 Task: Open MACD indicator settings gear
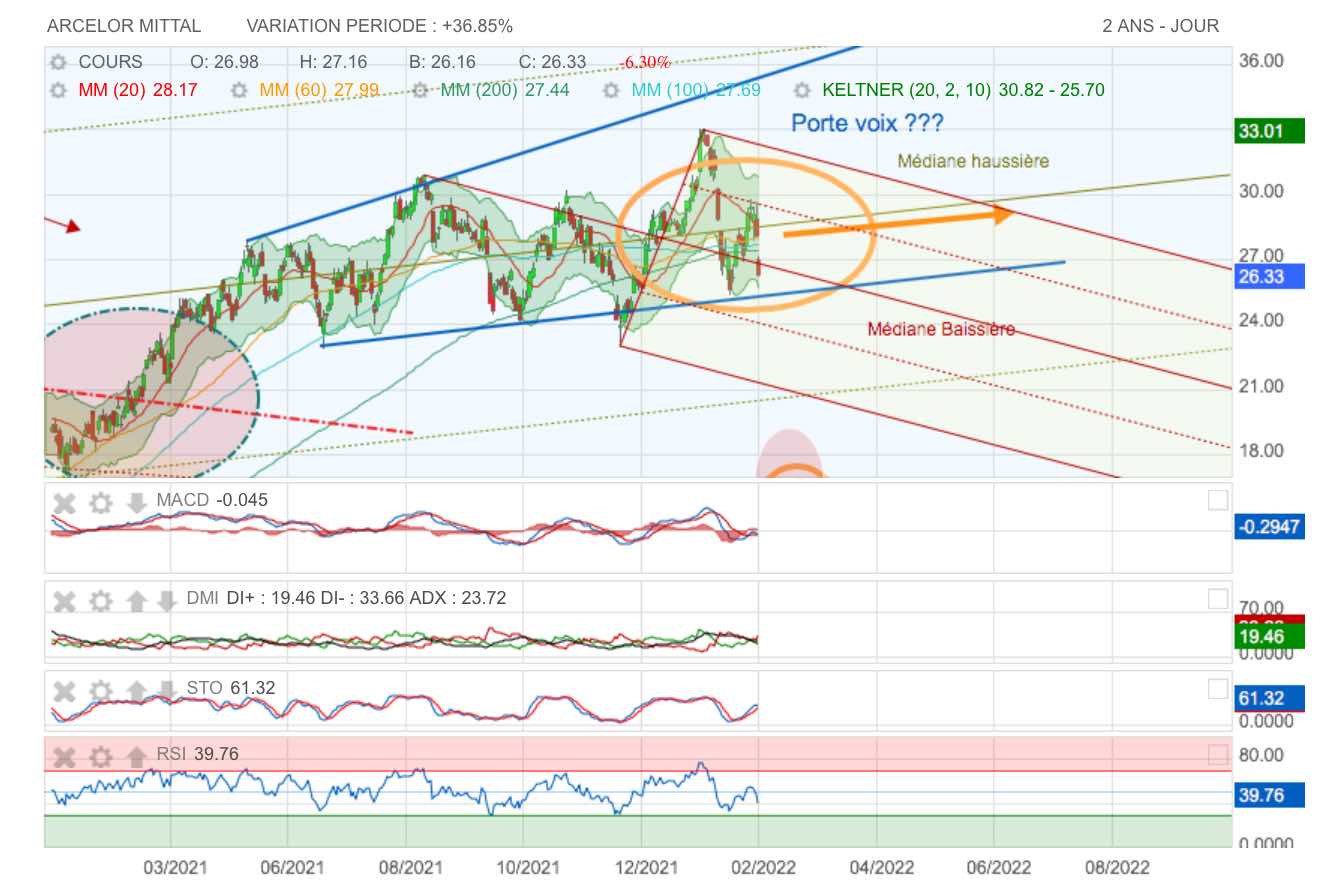[x=100, y=502]
